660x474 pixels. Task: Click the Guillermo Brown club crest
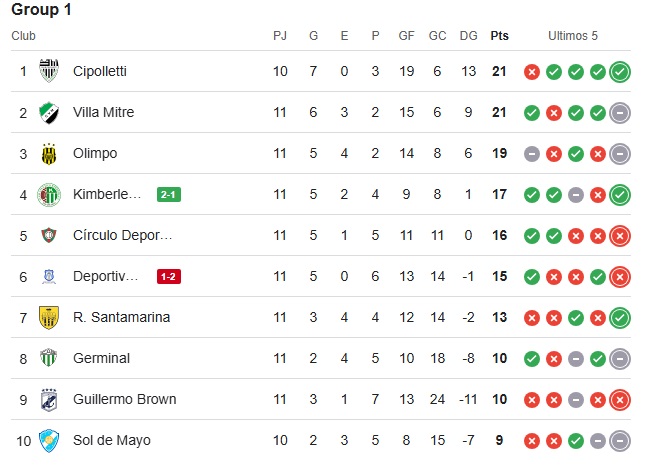pyautogui.click(x=49, y=399)
